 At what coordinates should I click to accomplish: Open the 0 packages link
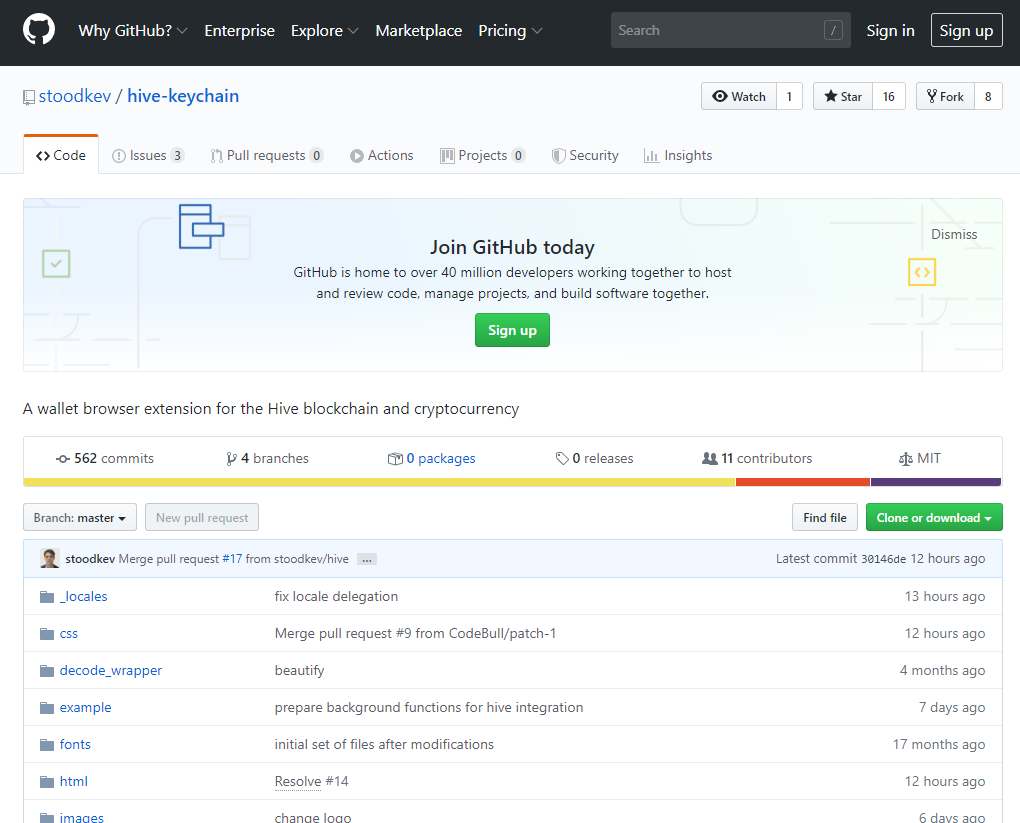tap(432, 459)
